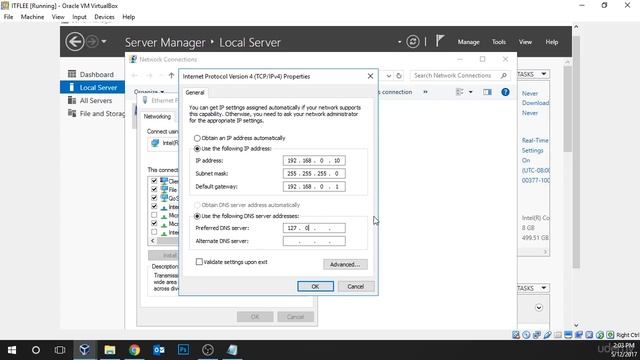
Task: Open Photoshop from the taskbar
Action: click(x=183, y=350)
